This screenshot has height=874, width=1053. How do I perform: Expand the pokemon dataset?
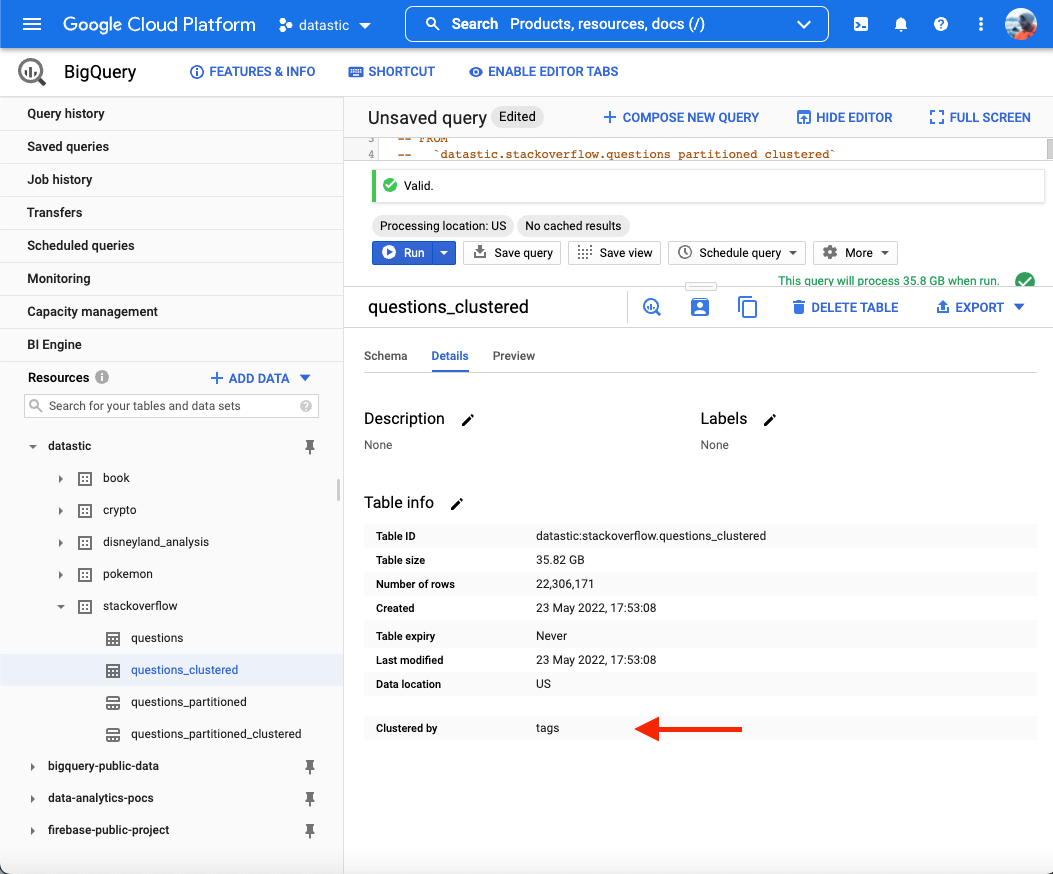coord(61,575)
